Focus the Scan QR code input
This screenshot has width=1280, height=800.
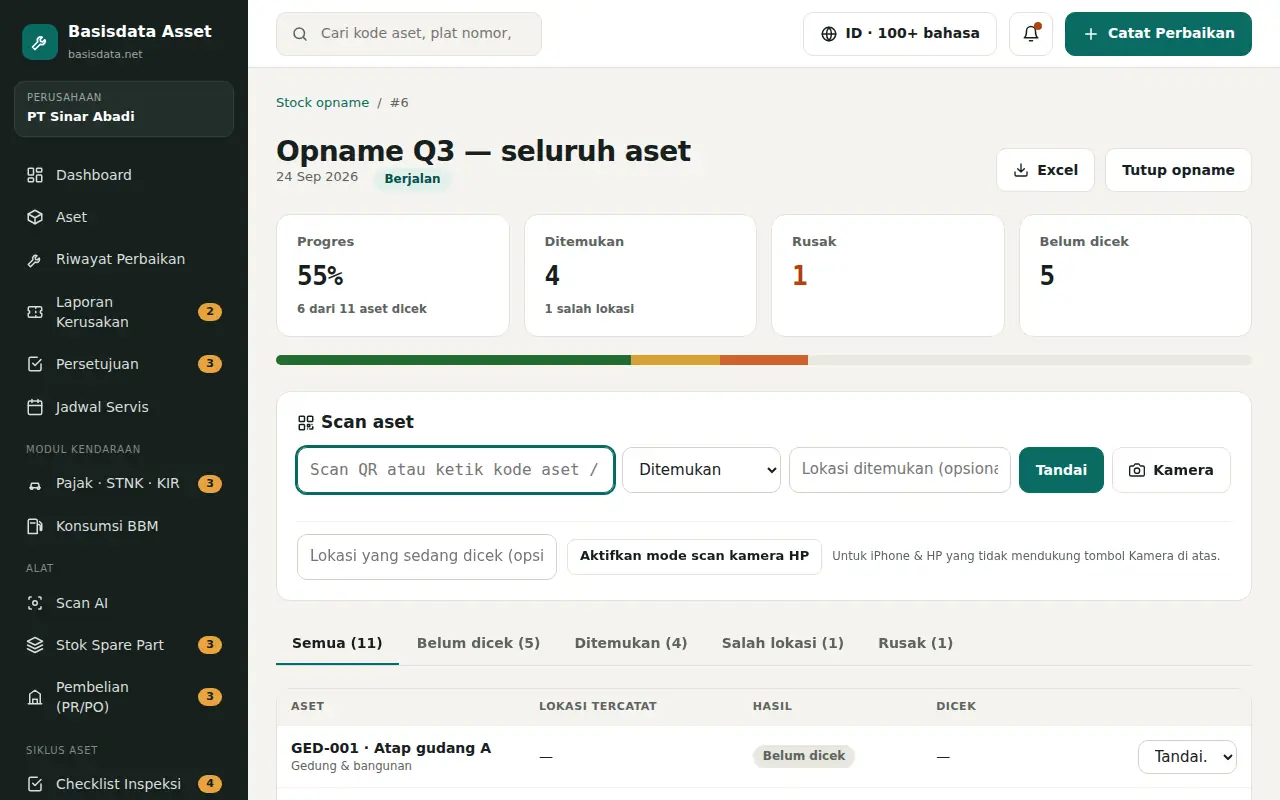(455, 470)
